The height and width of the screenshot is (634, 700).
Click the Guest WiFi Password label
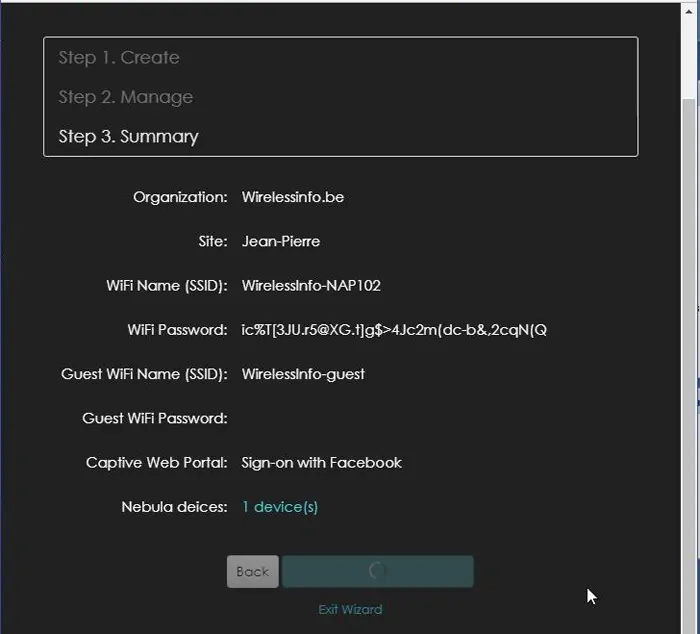click(154, 418)
